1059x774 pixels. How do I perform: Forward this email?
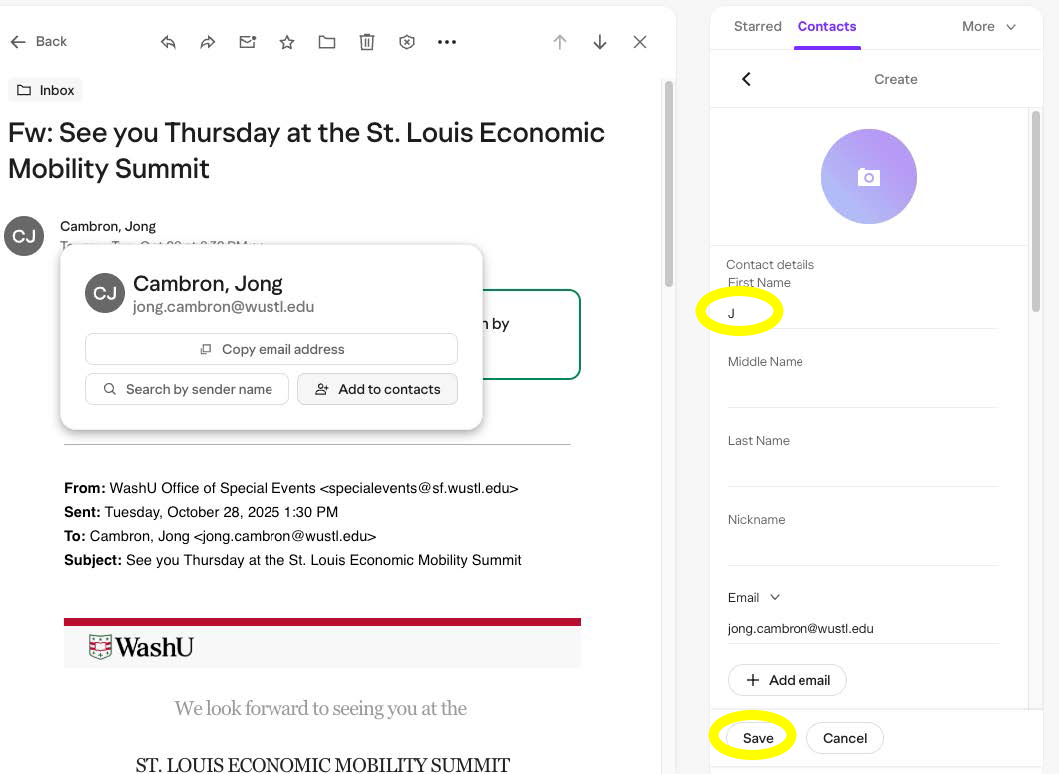coord(207,42)
